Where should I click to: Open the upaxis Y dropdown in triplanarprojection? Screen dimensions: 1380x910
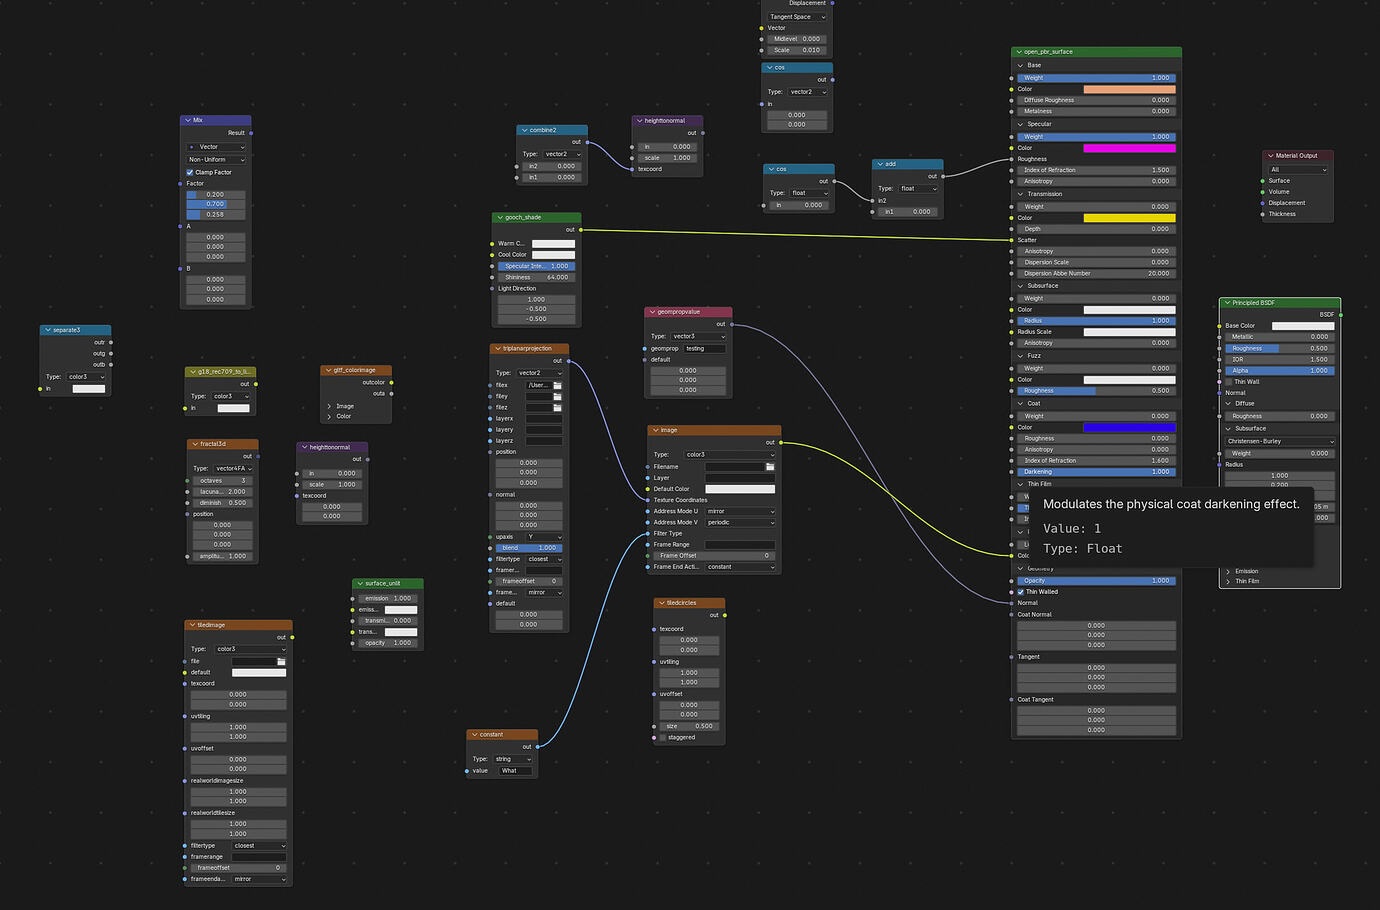pyautogui.click(x=544, y=537)
